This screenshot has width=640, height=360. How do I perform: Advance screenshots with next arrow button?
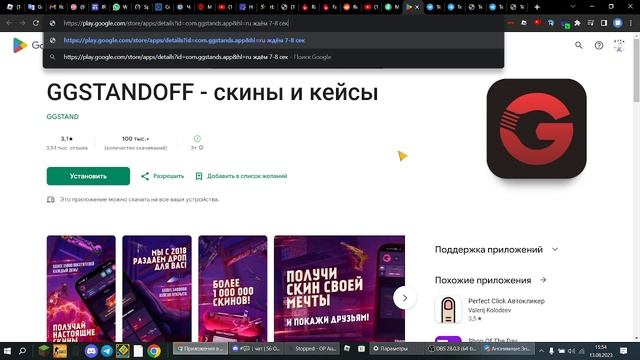pos(404,298)
